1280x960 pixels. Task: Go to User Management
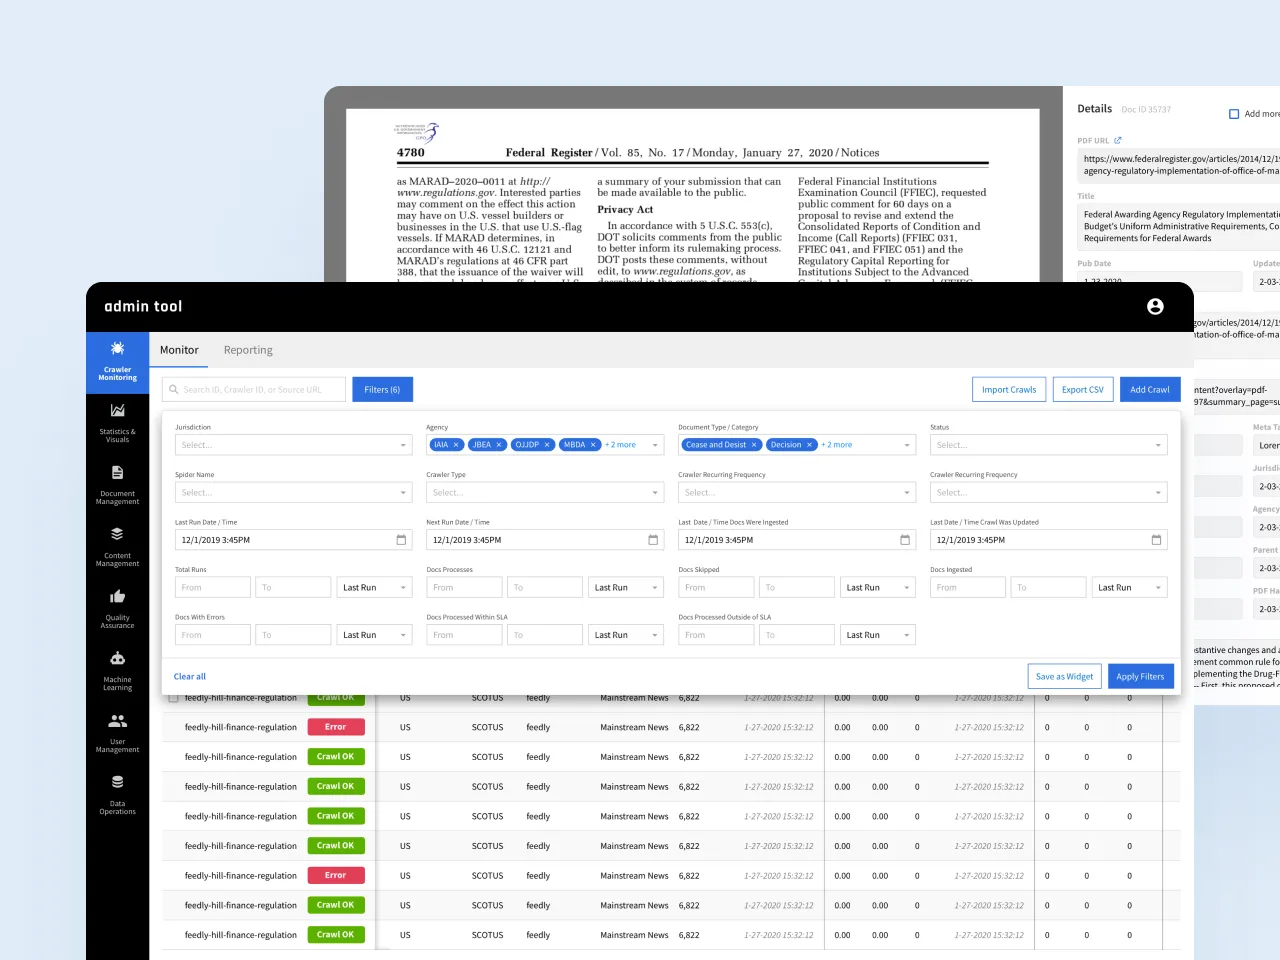click(x=117, y=733)
